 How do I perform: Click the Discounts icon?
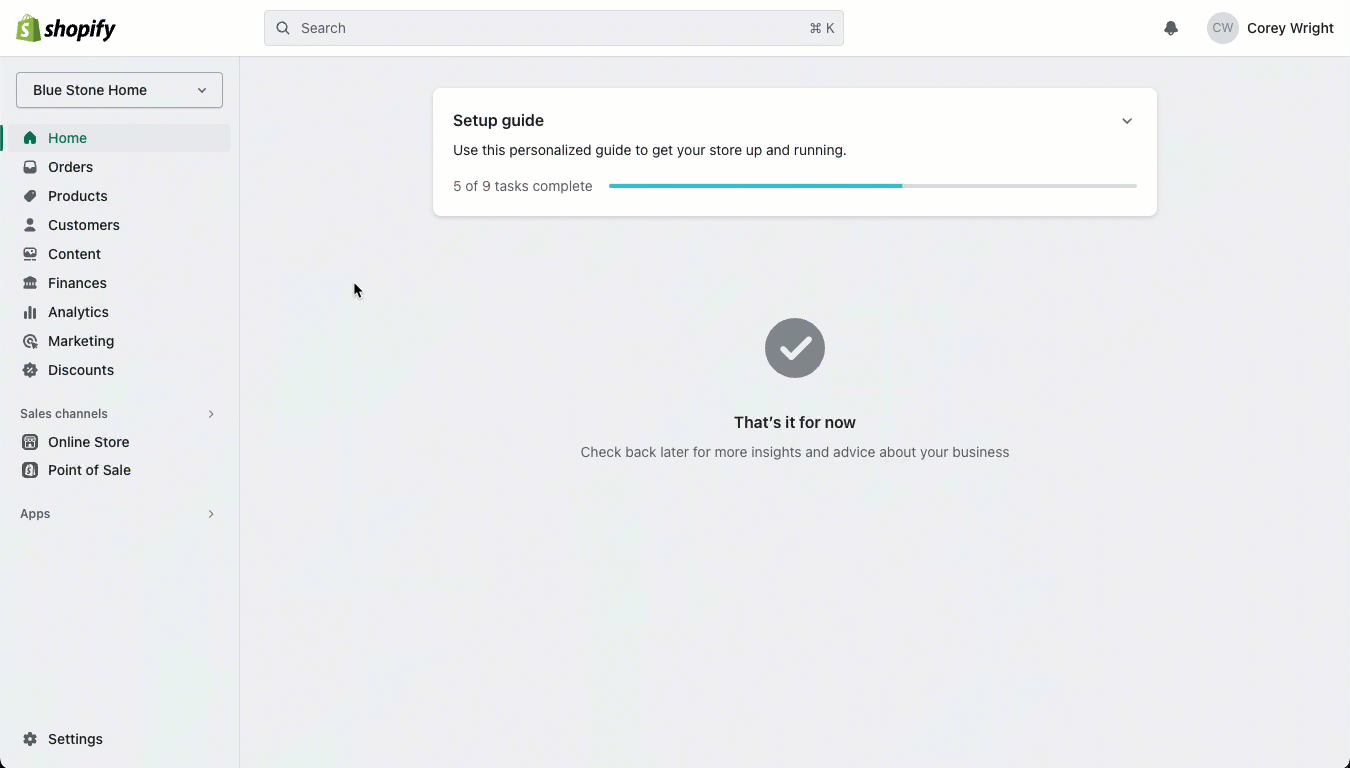[30, 370]
